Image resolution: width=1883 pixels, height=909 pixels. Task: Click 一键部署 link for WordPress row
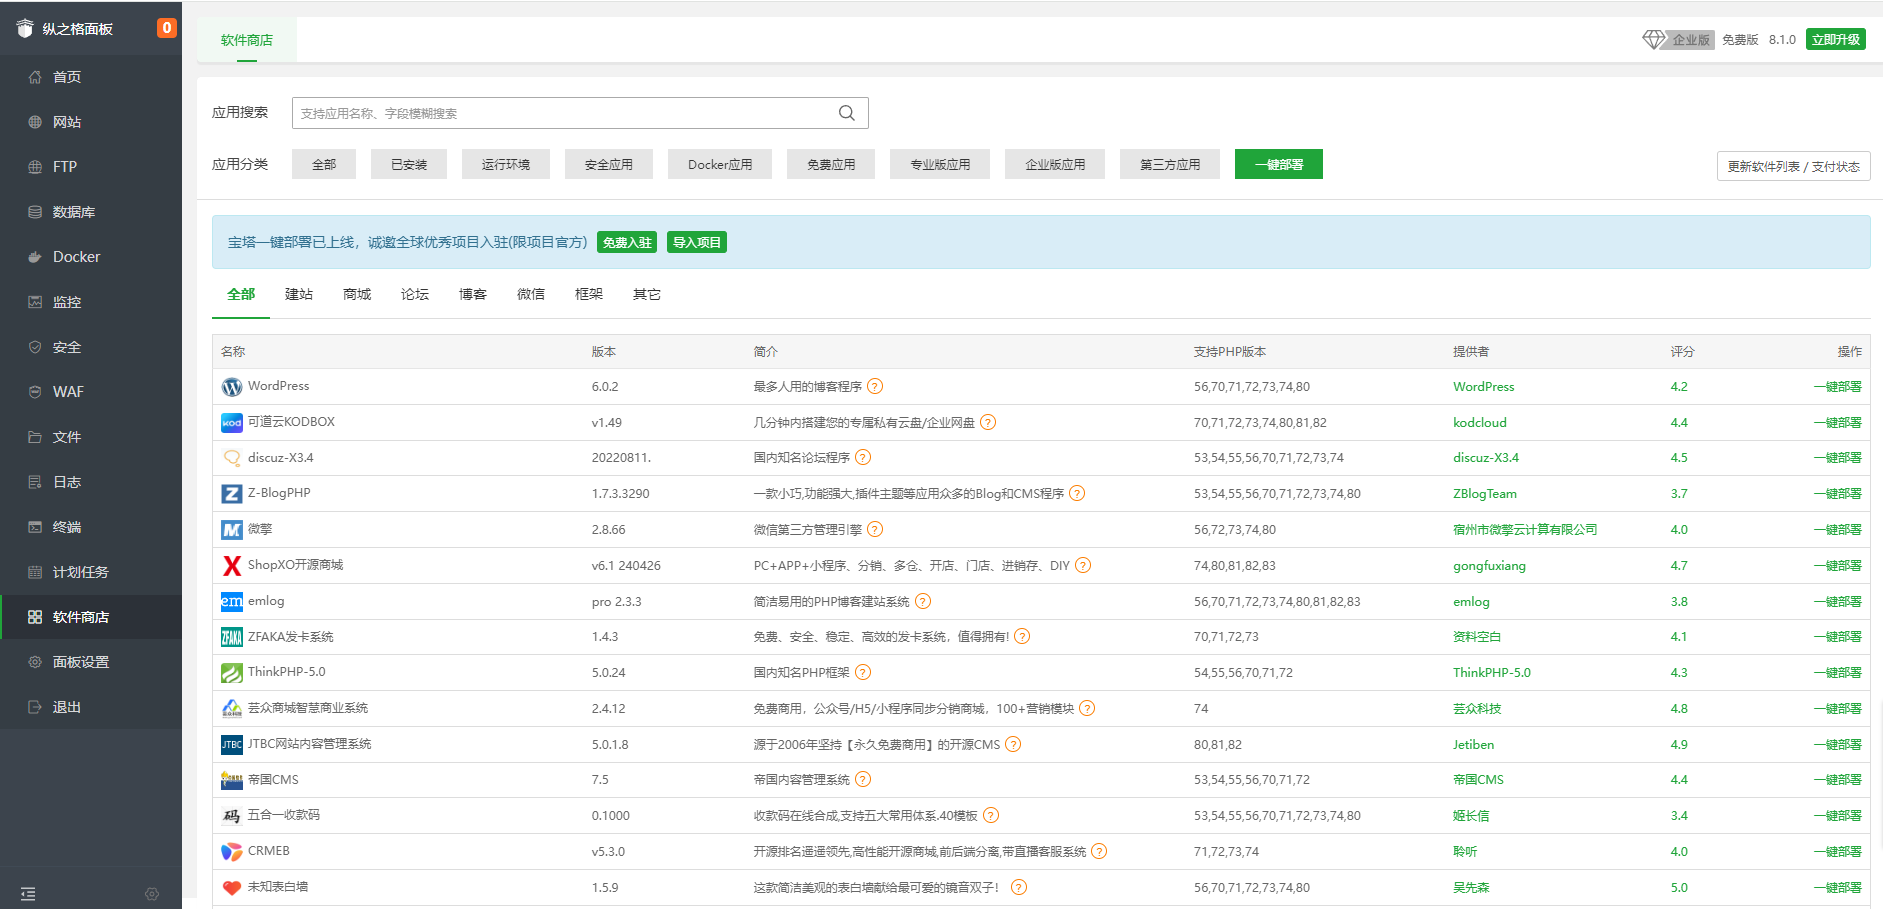(x=1838, y=387)
